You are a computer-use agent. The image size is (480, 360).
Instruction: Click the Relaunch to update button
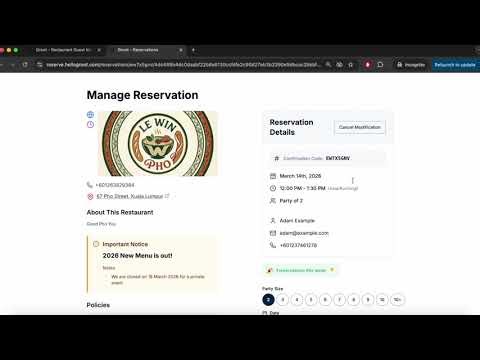455,65
